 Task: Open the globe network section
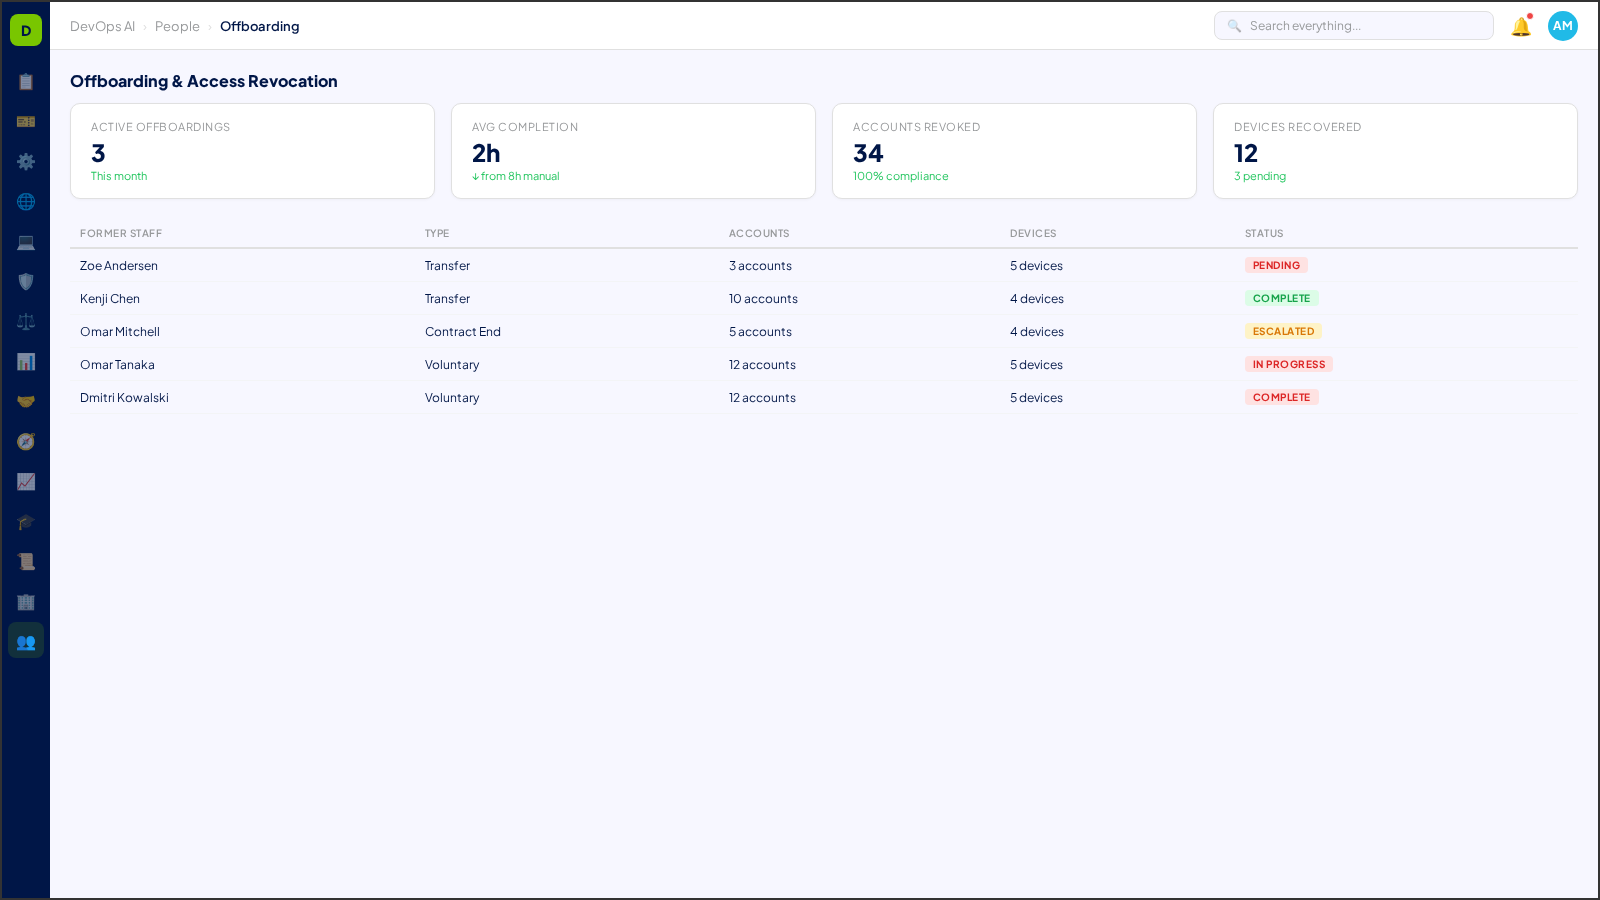(26, 202)
